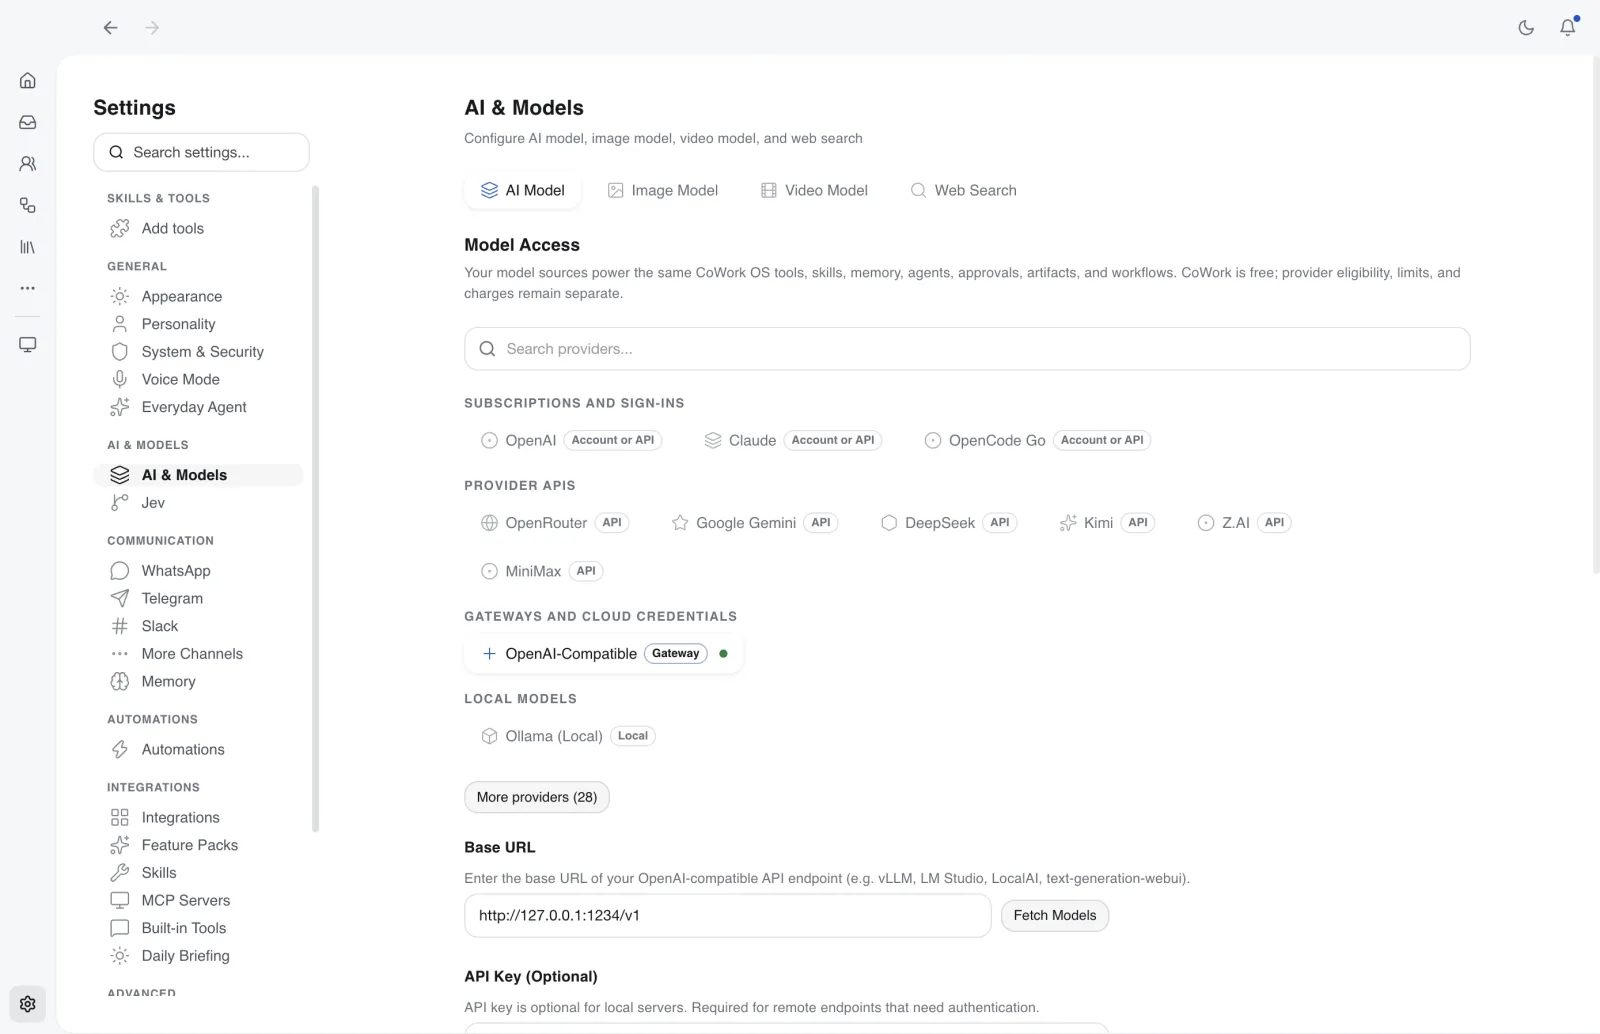Screen dimensions: 1600x1034
Task: Open the monitor icon in left rail
Action: coord(28,345)
